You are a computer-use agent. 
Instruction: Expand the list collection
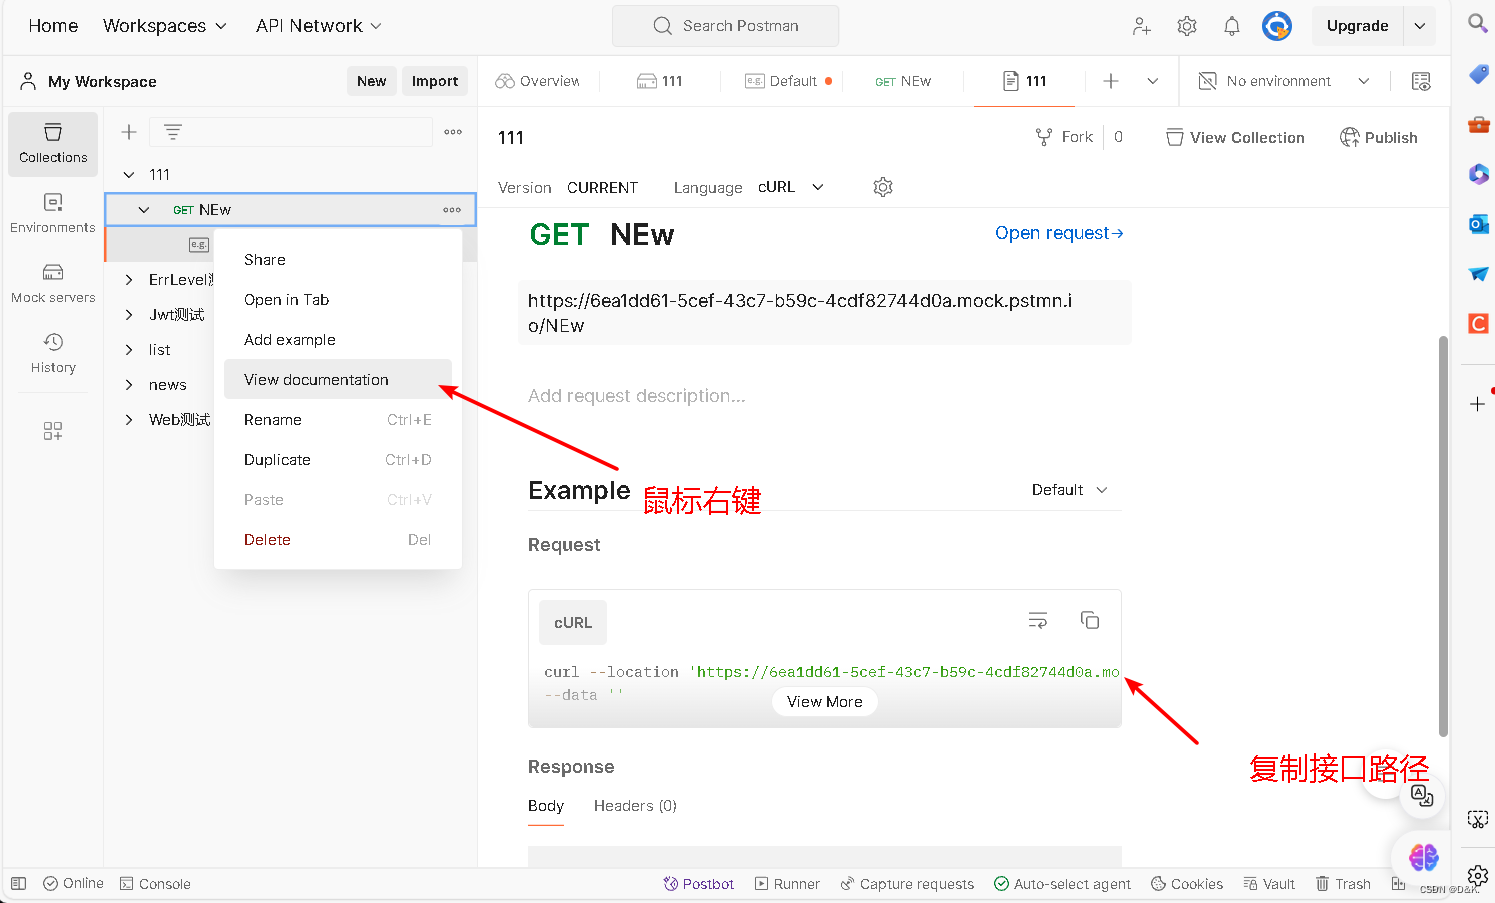(129, 350)
